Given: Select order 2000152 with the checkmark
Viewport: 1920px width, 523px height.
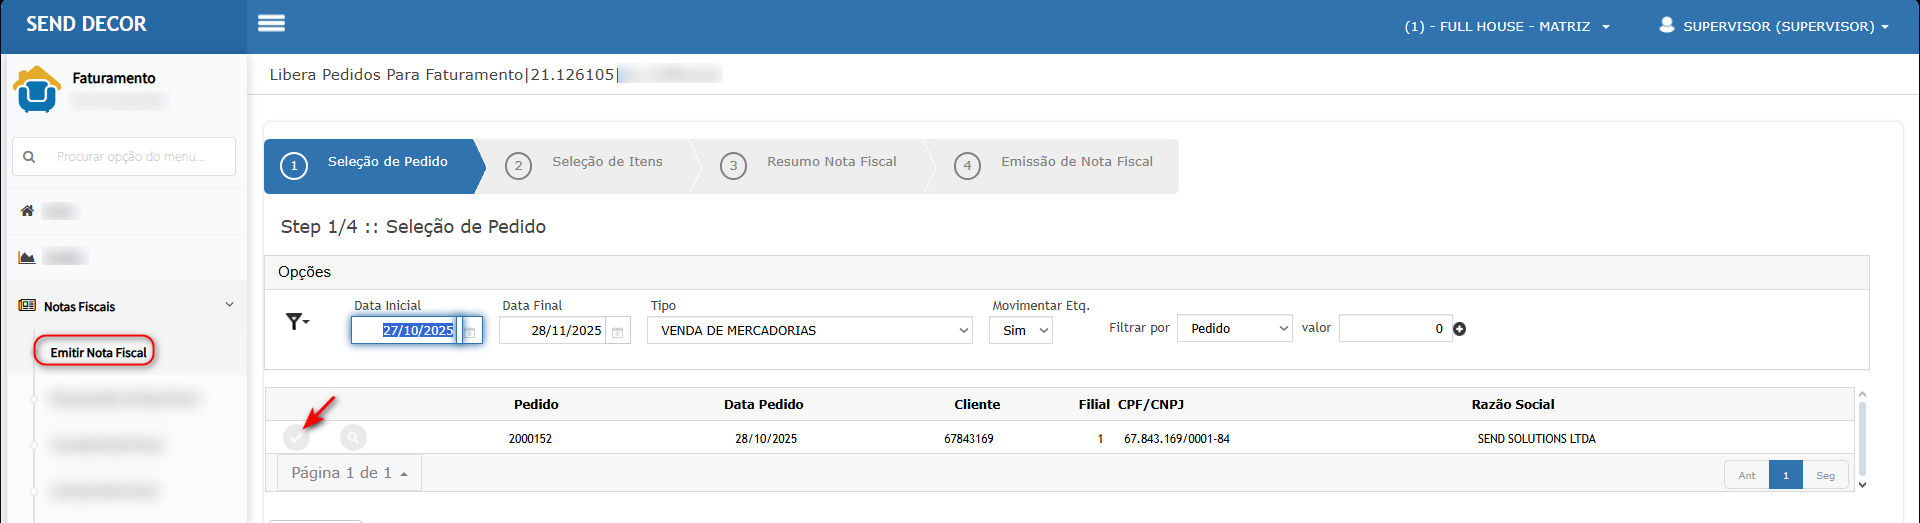Looking at the screenshot, I should click(x=296, y=438).
